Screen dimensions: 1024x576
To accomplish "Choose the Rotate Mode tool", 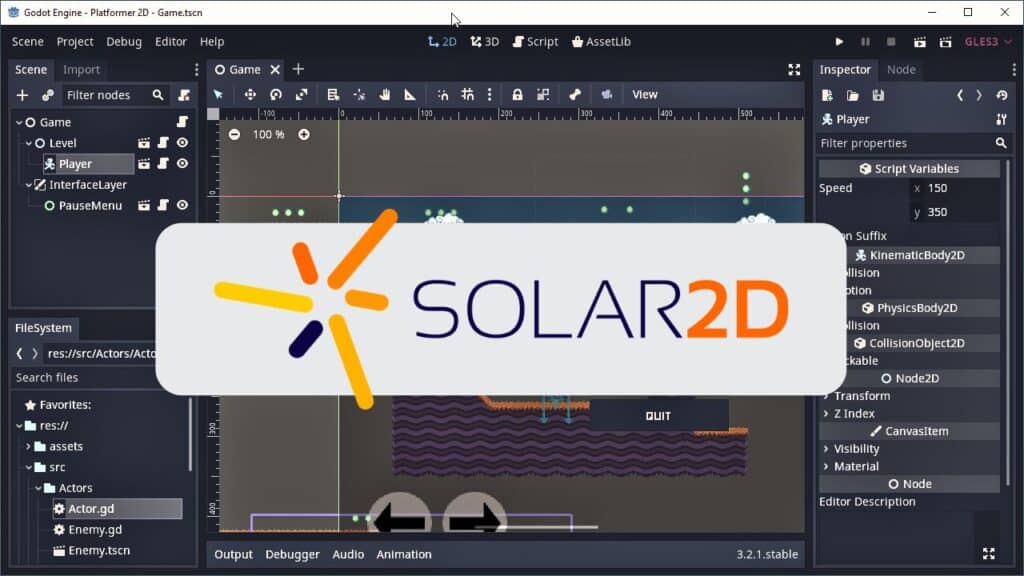I will 276,95.
